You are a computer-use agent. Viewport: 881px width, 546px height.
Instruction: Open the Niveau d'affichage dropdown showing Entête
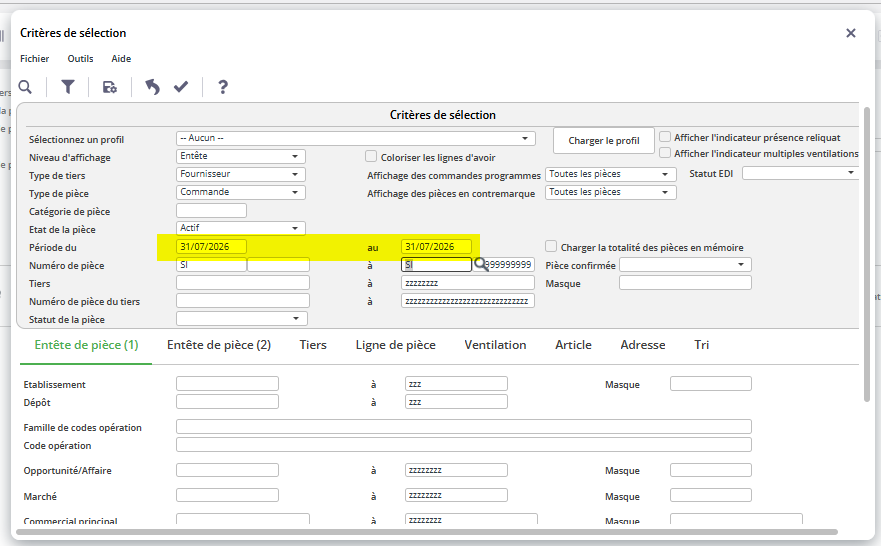click(x=240, y=156)
